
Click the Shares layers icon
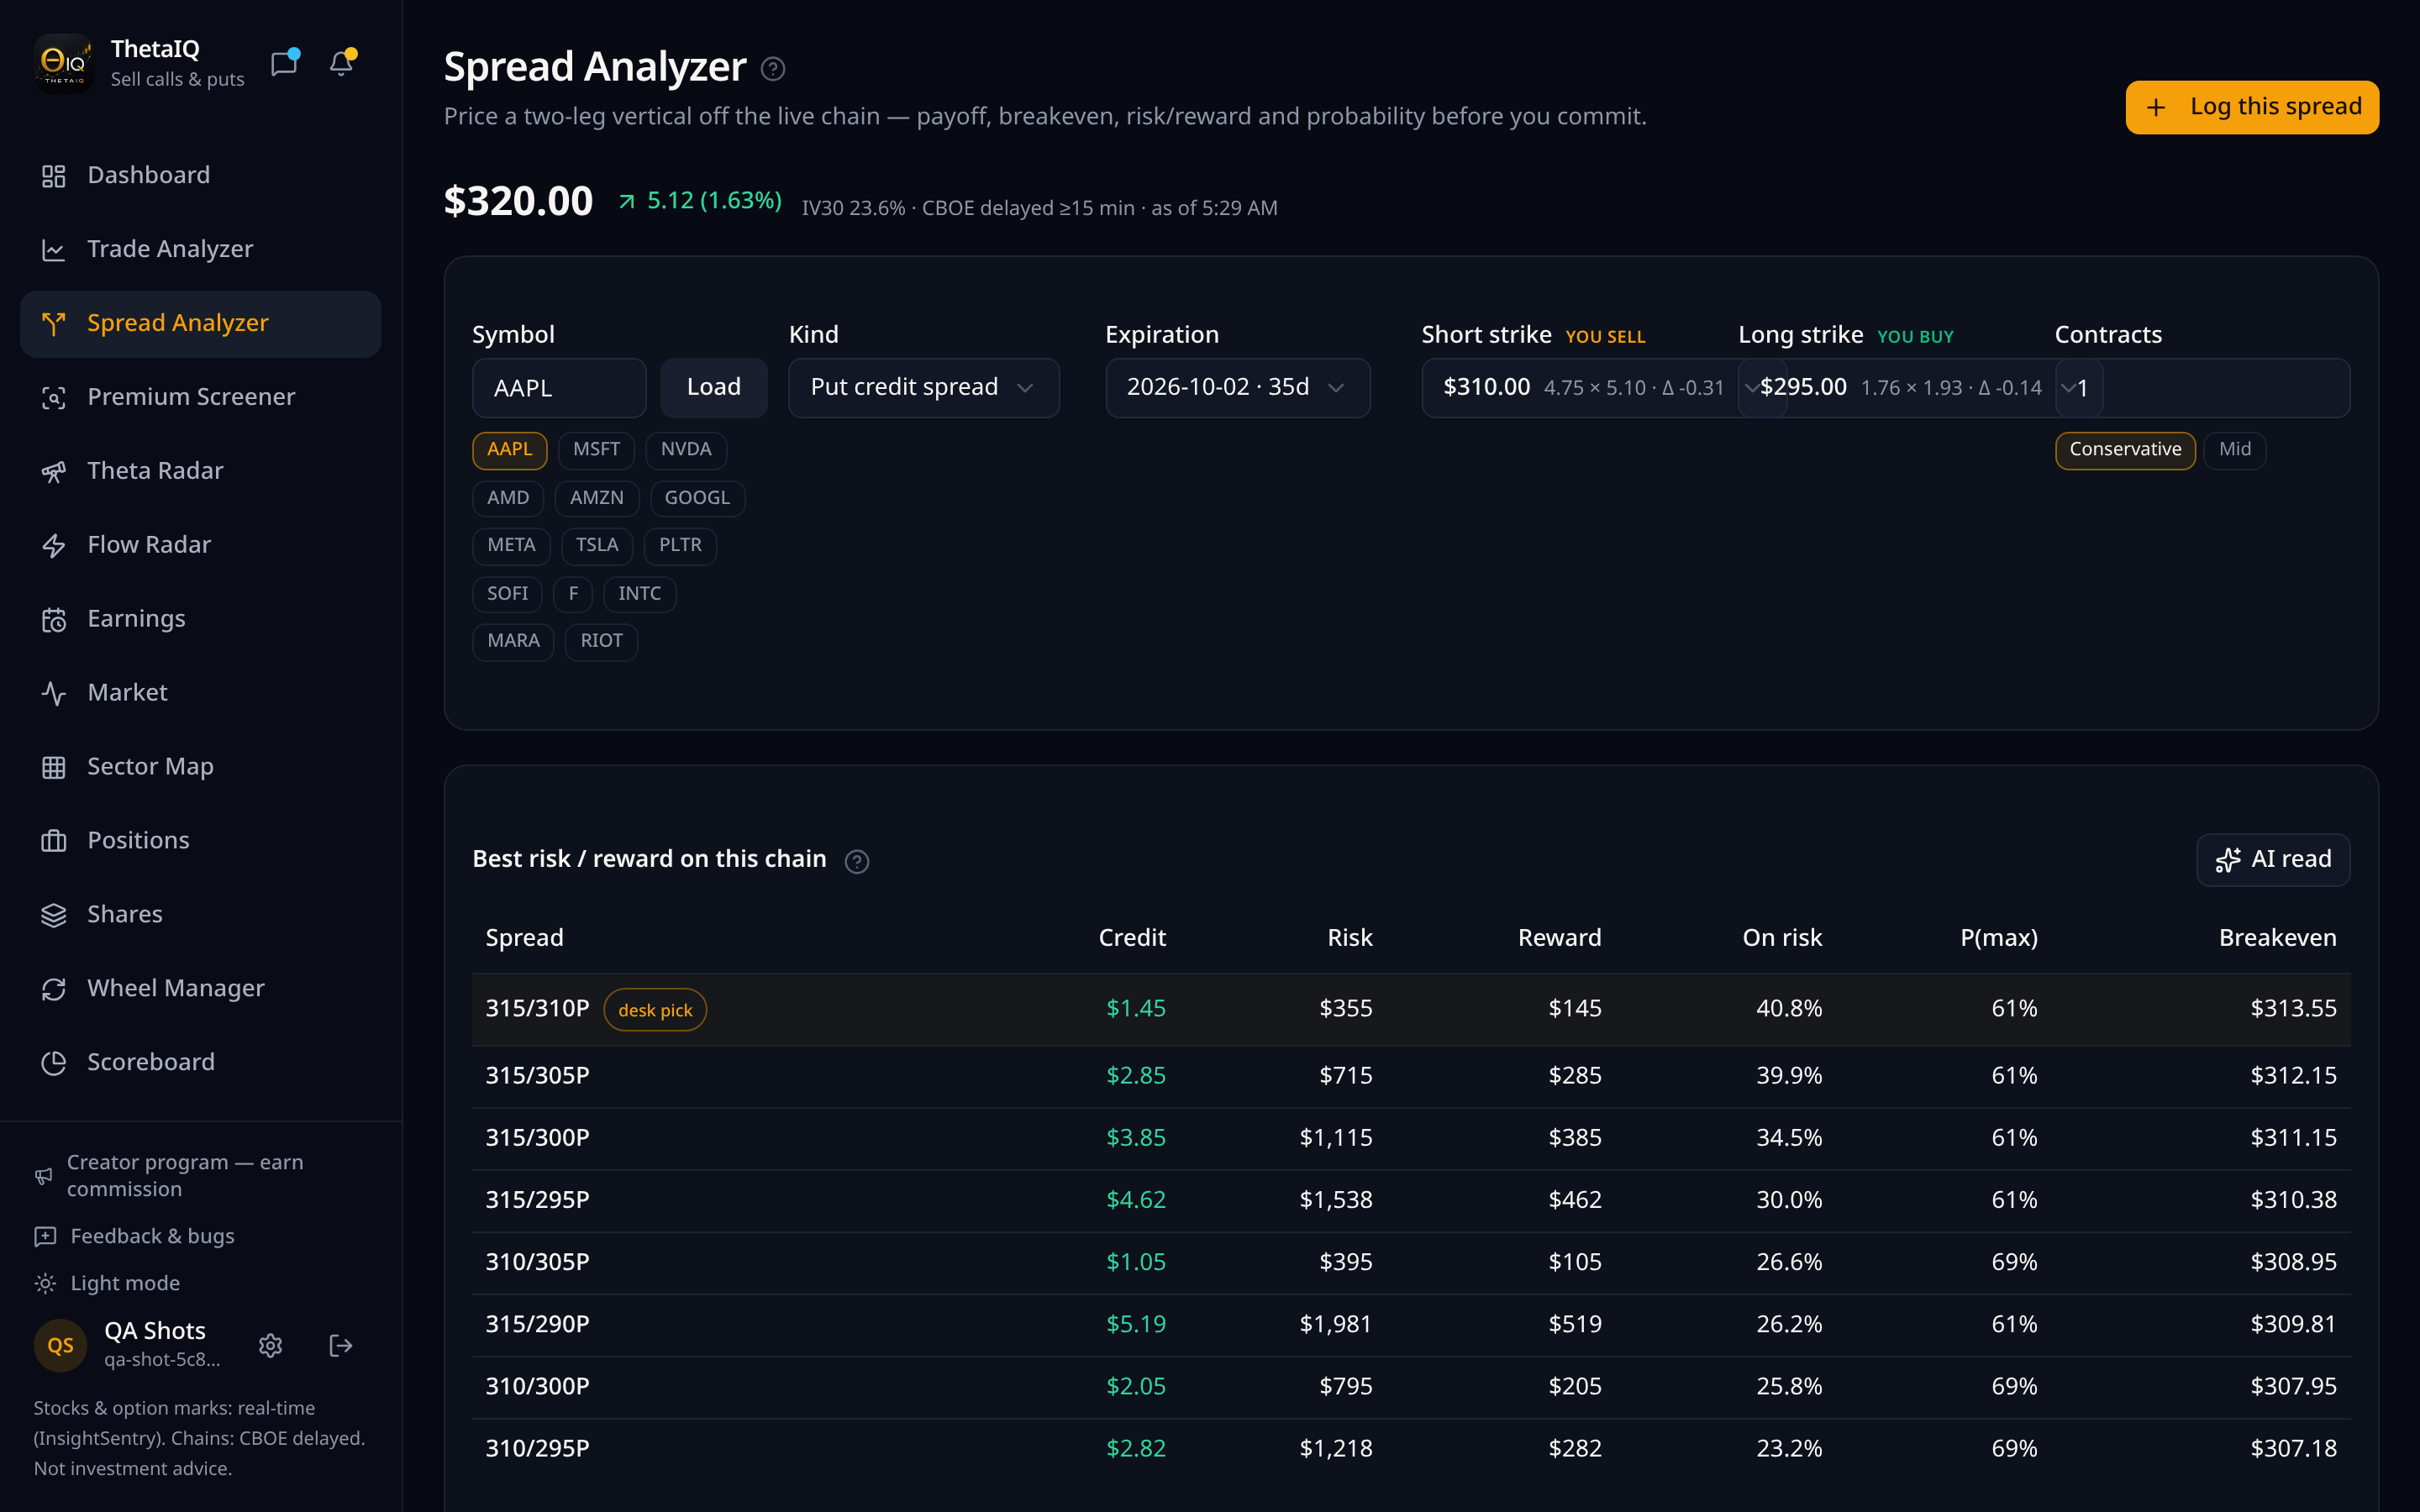pos(54,915)
